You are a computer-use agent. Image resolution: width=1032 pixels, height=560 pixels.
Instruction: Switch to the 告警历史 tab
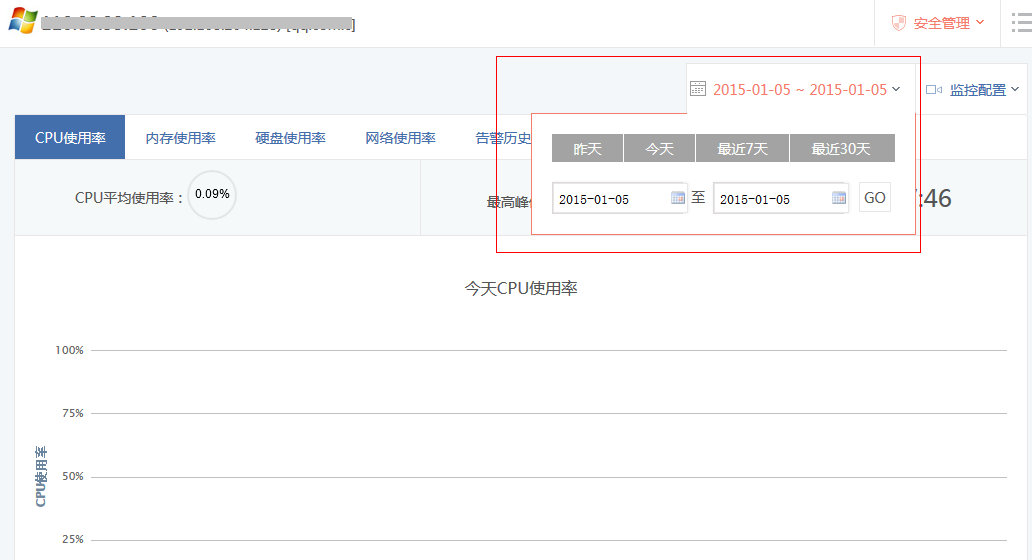[503, 138]
